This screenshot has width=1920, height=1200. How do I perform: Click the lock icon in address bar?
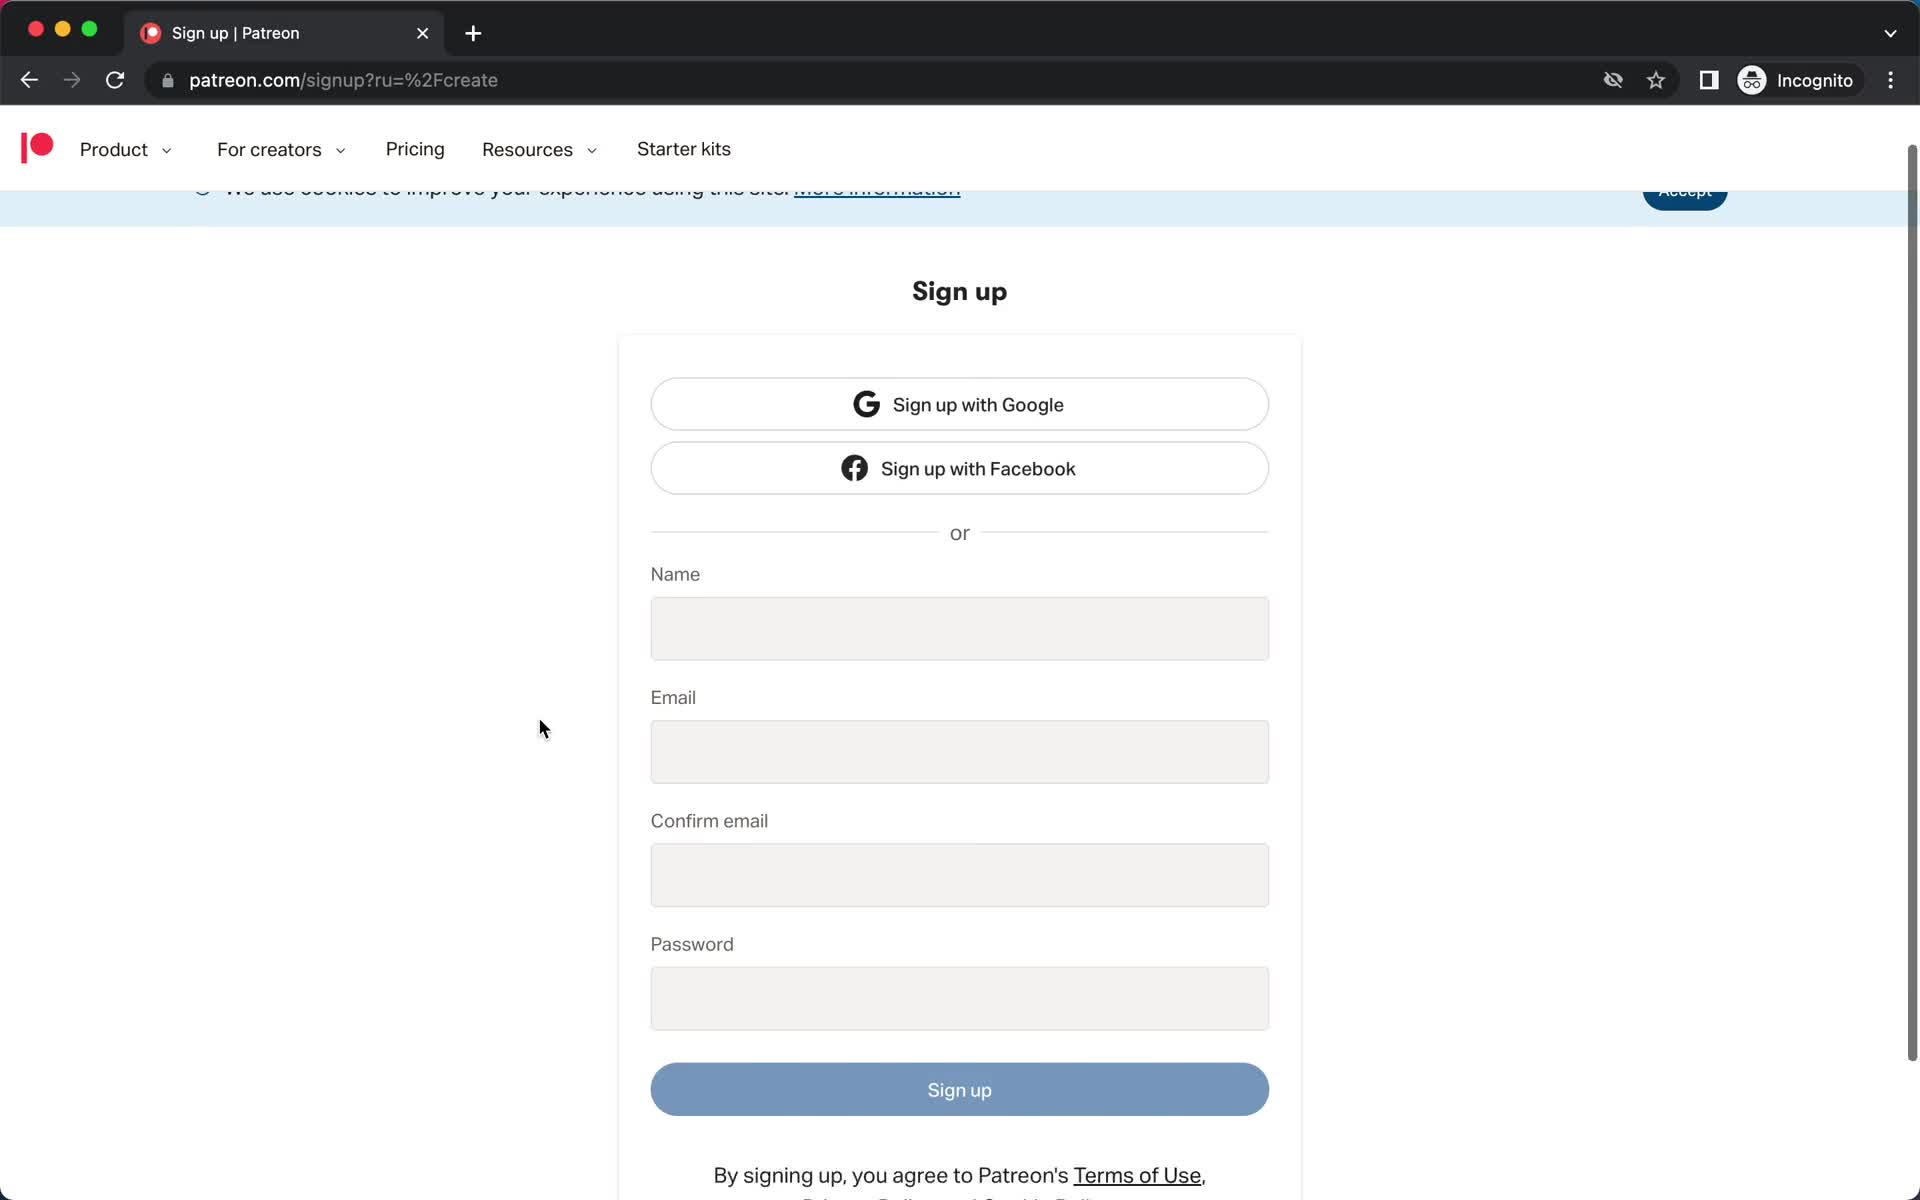coord(168,81)
